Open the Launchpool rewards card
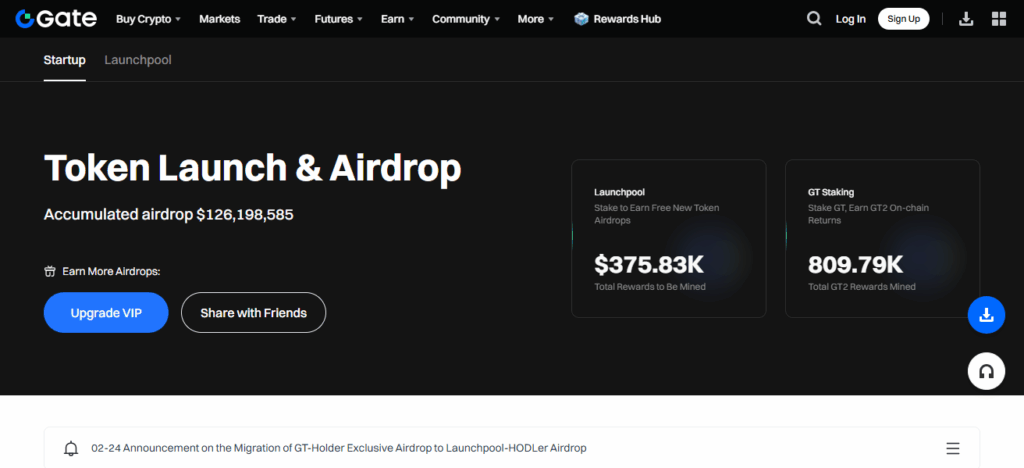 tap(669, 239)
